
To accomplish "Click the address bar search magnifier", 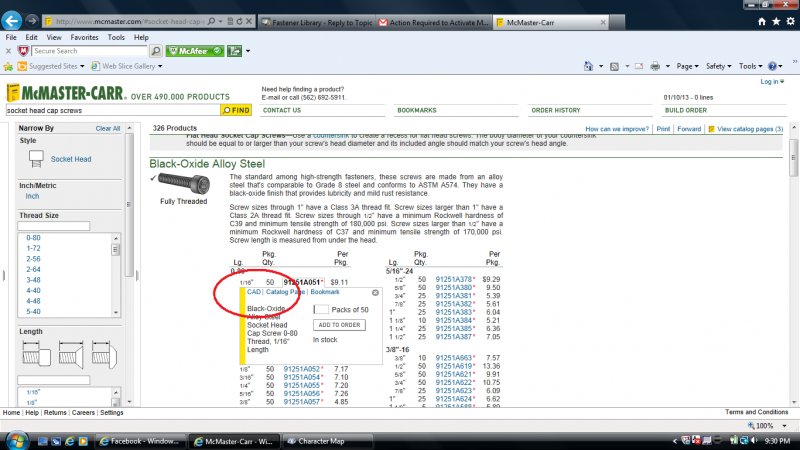I will click(211, 21).
